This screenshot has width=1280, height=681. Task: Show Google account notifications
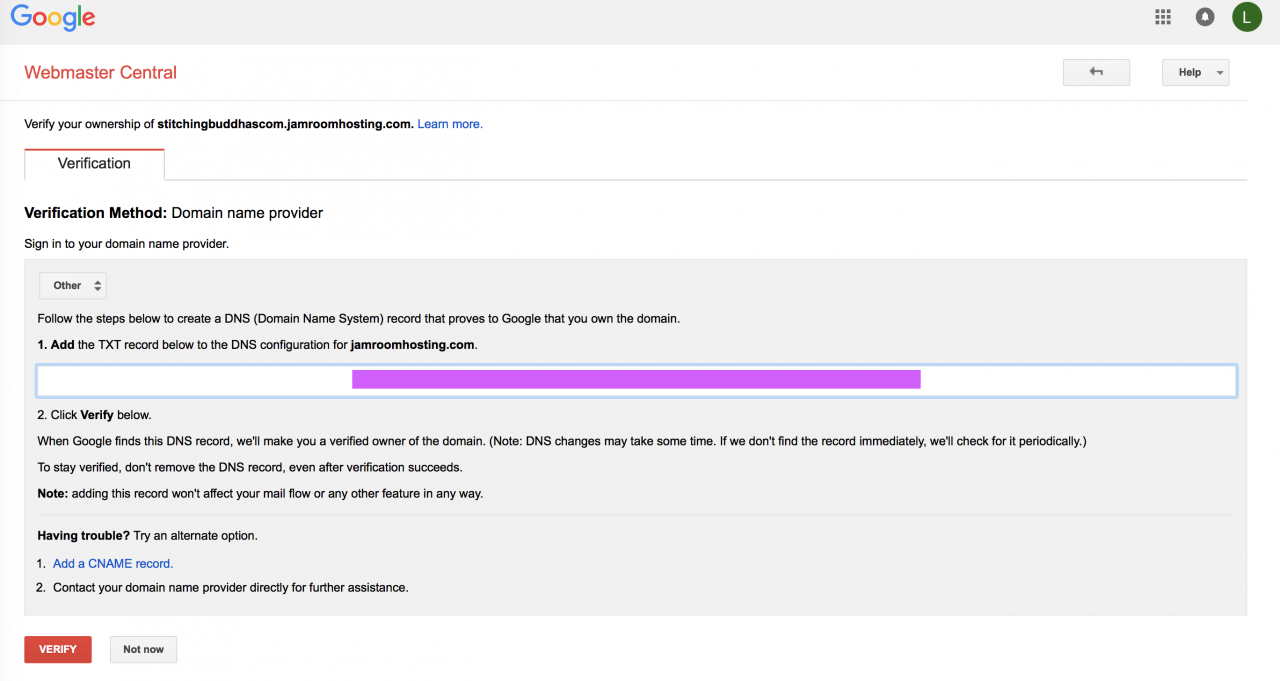tap(1205, 17)
